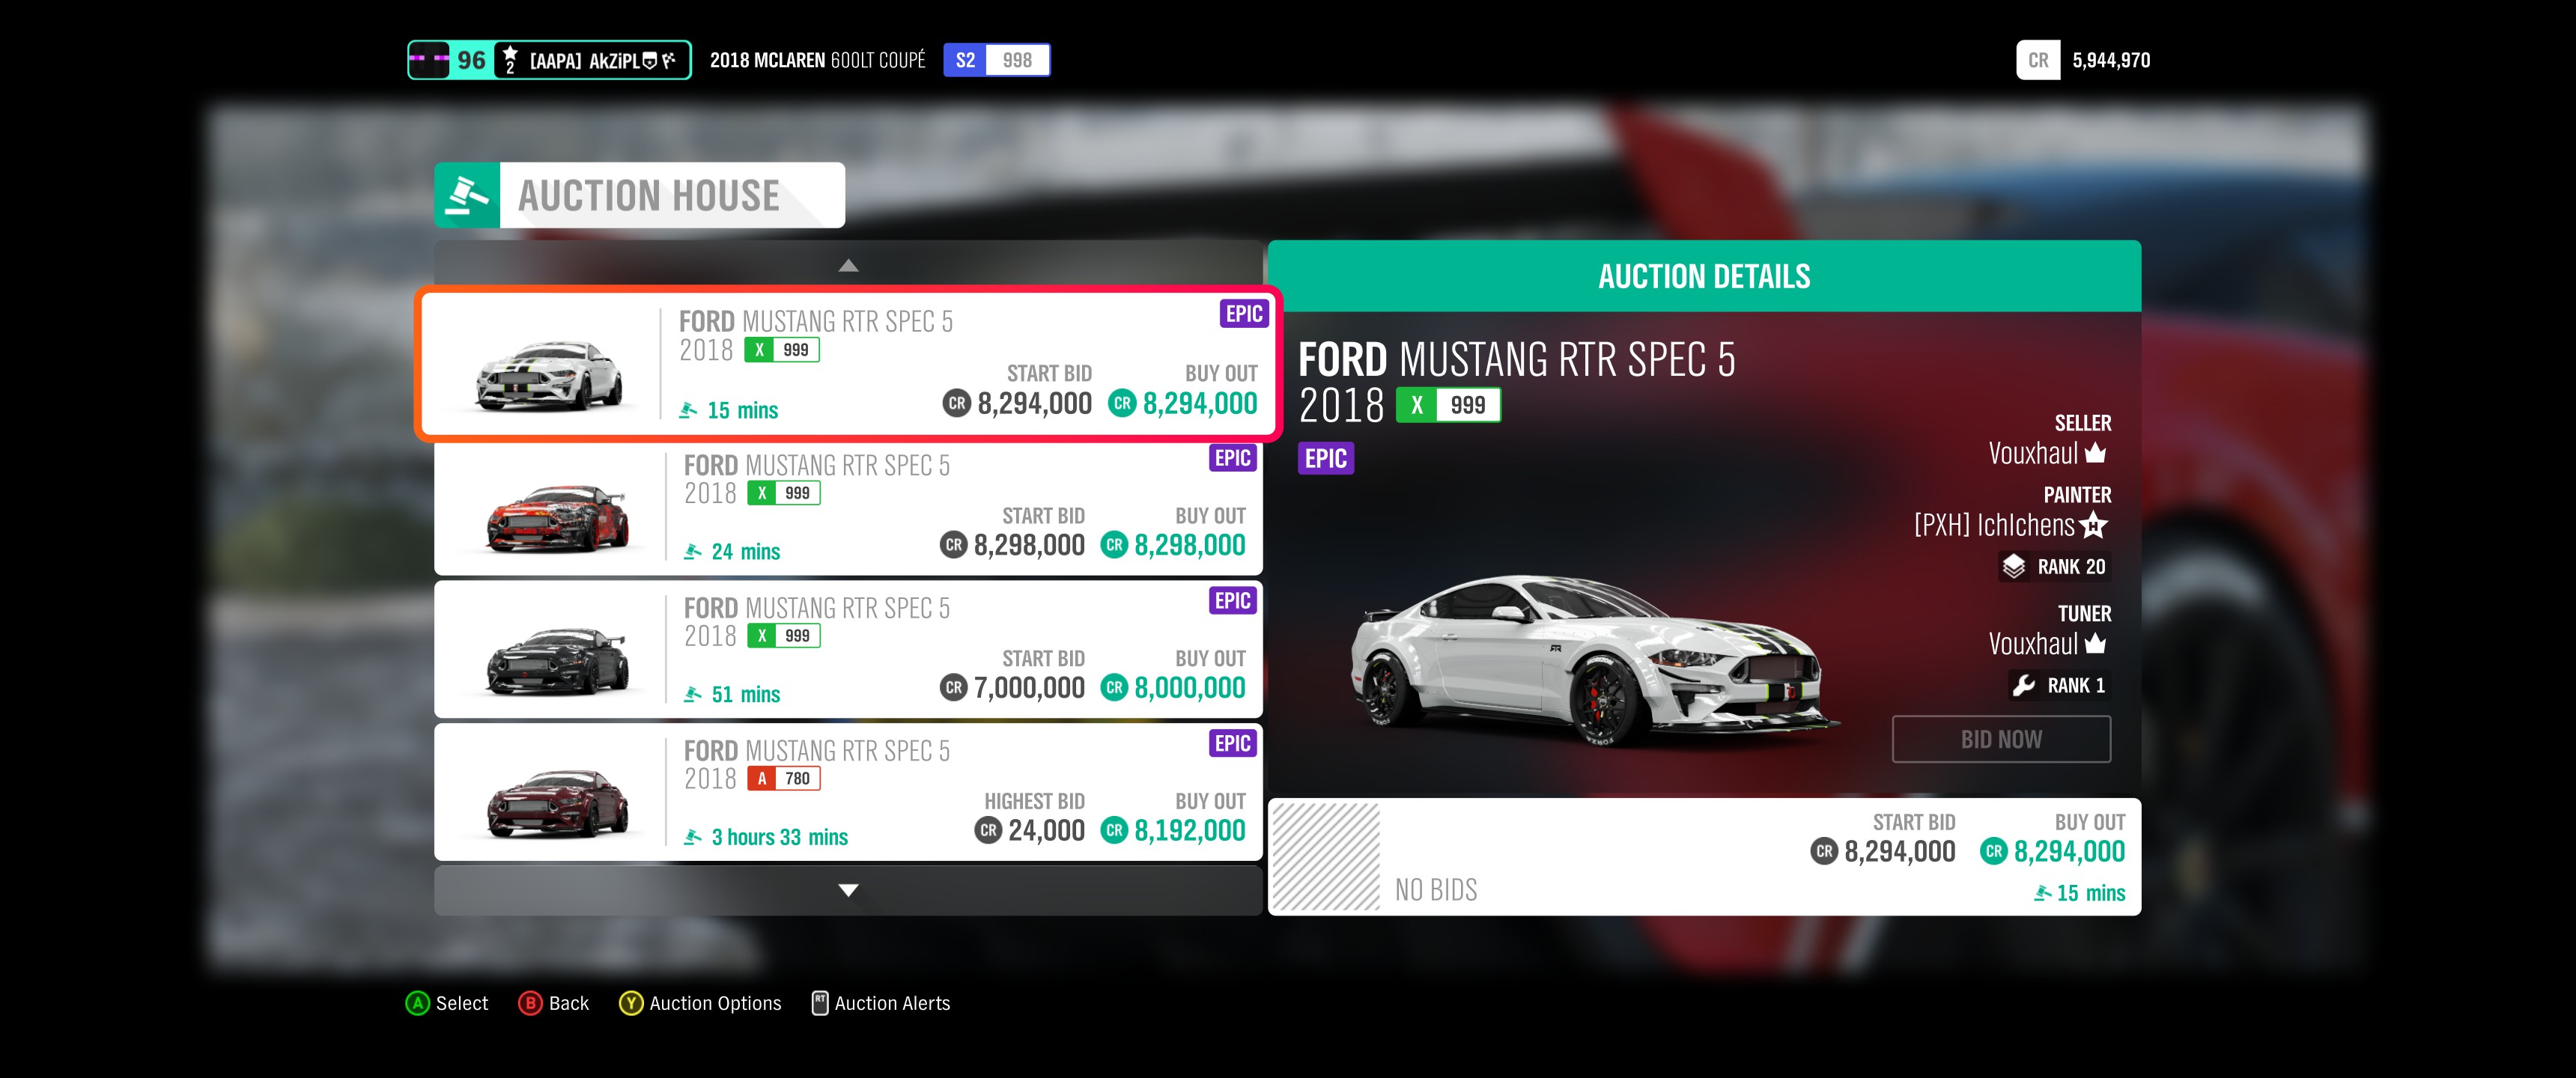Image resolution: width=2576 pixels, height=1078 pixels.
Task: Click the Bid Now button
Action: (x=2001, y=739)
